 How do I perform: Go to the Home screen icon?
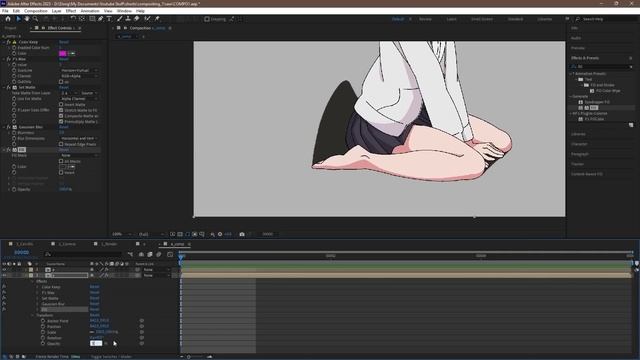click(x=8, y=19)
